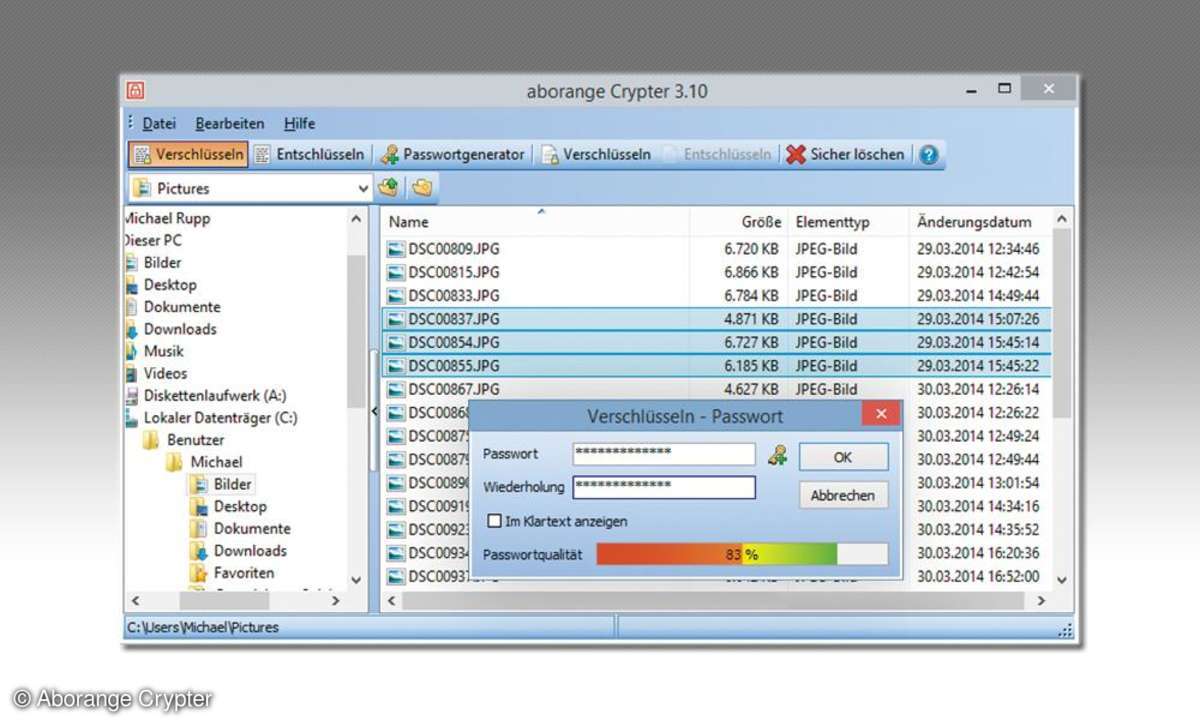This screenshot has width=1200, height=720.
Task: Click the Musik folder icon in tree
Action: click(x=131, y=351)
